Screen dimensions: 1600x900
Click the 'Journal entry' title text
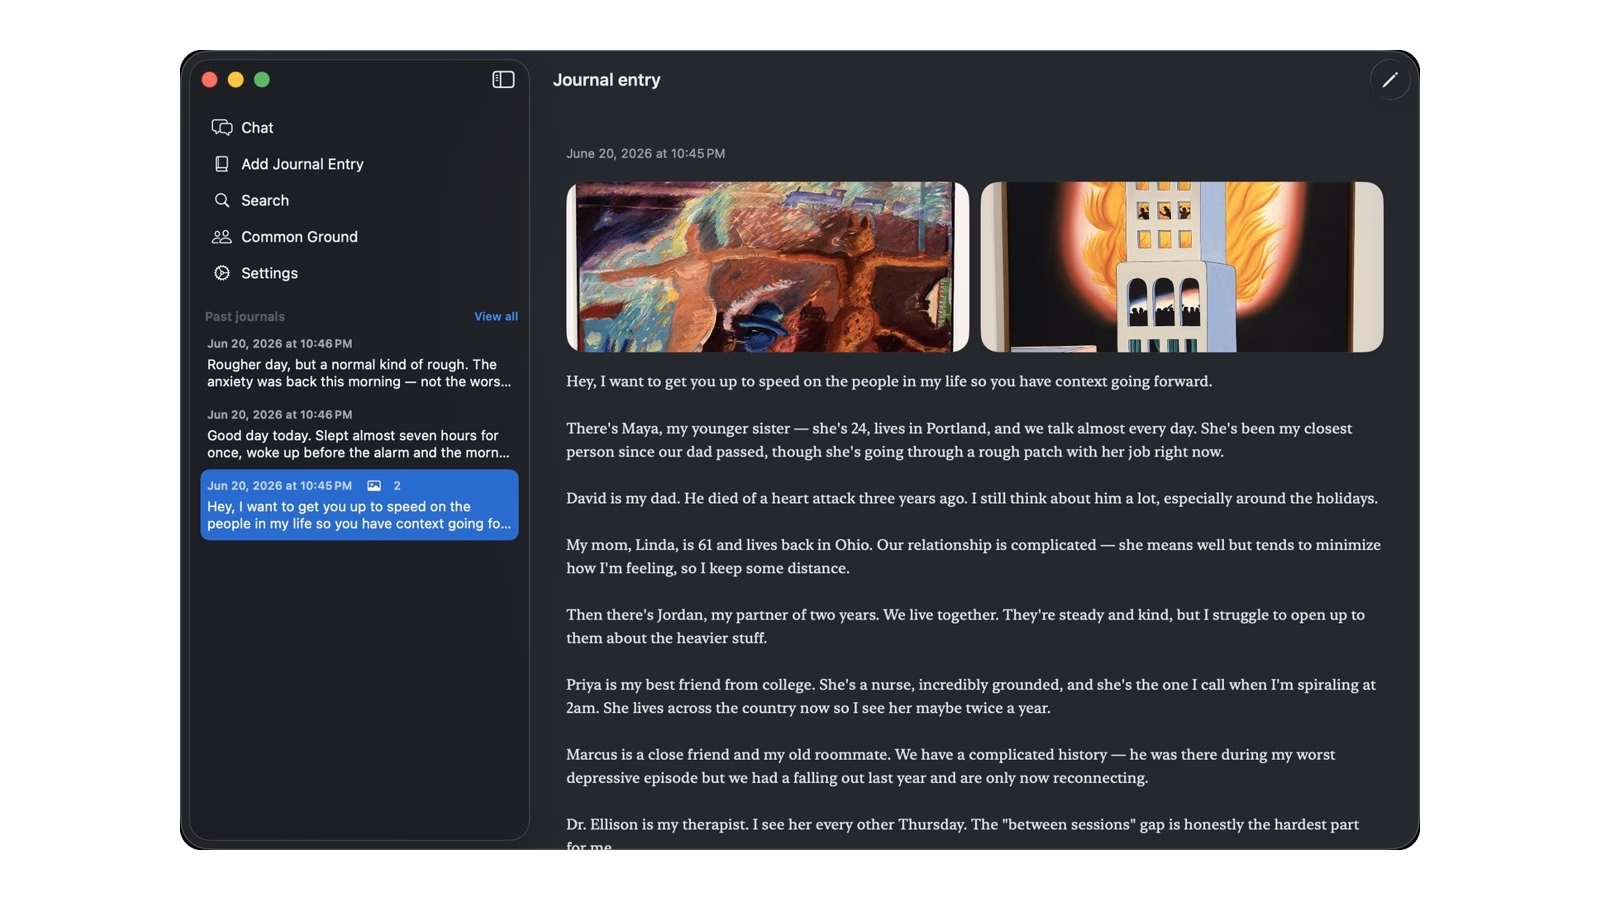607,80
